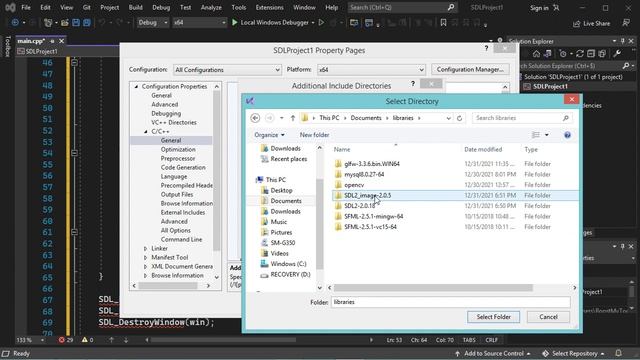This screenshot has width=640, height=360.
Task: Select Desktop in navigation pane
Action: click(x=281, y=191)
